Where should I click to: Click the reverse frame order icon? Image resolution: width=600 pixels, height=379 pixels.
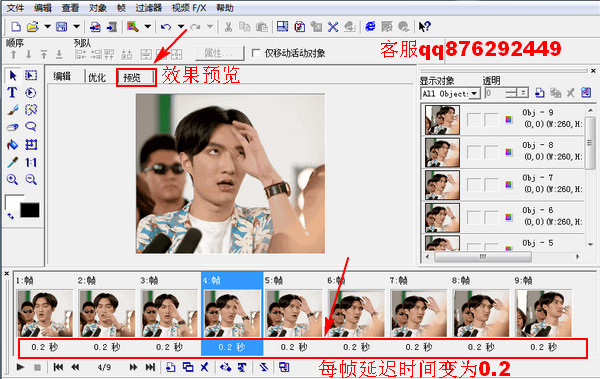tap(264, 367)
